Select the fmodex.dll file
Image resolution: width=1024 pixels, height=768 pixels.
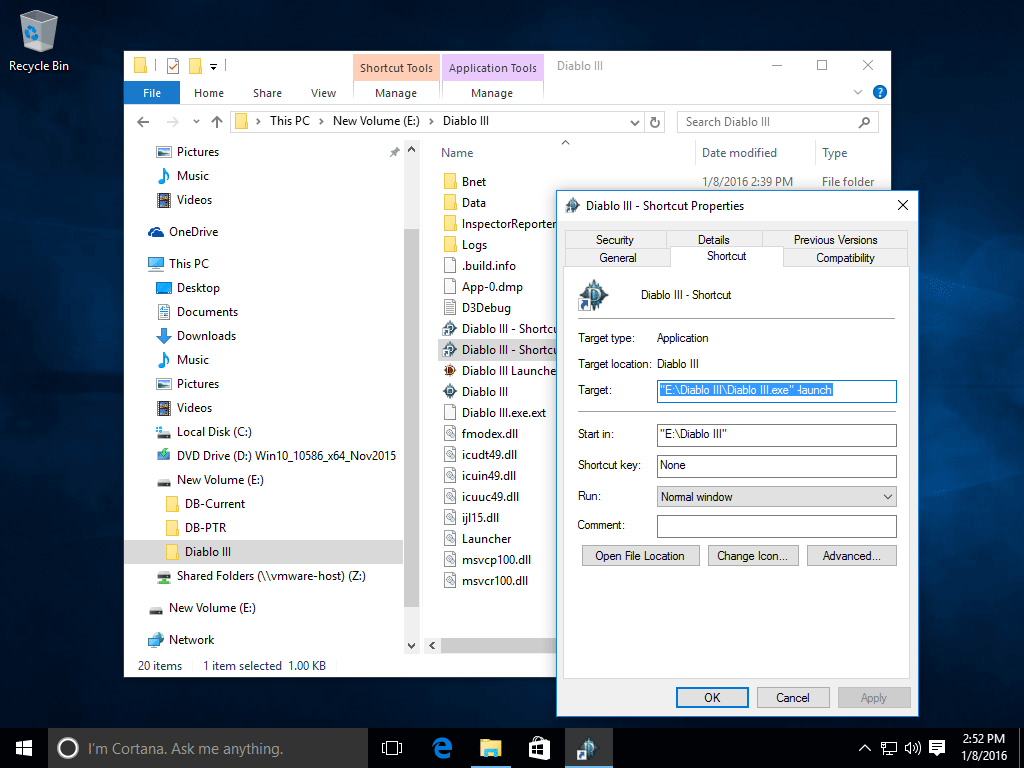click(x=489, y=434)
